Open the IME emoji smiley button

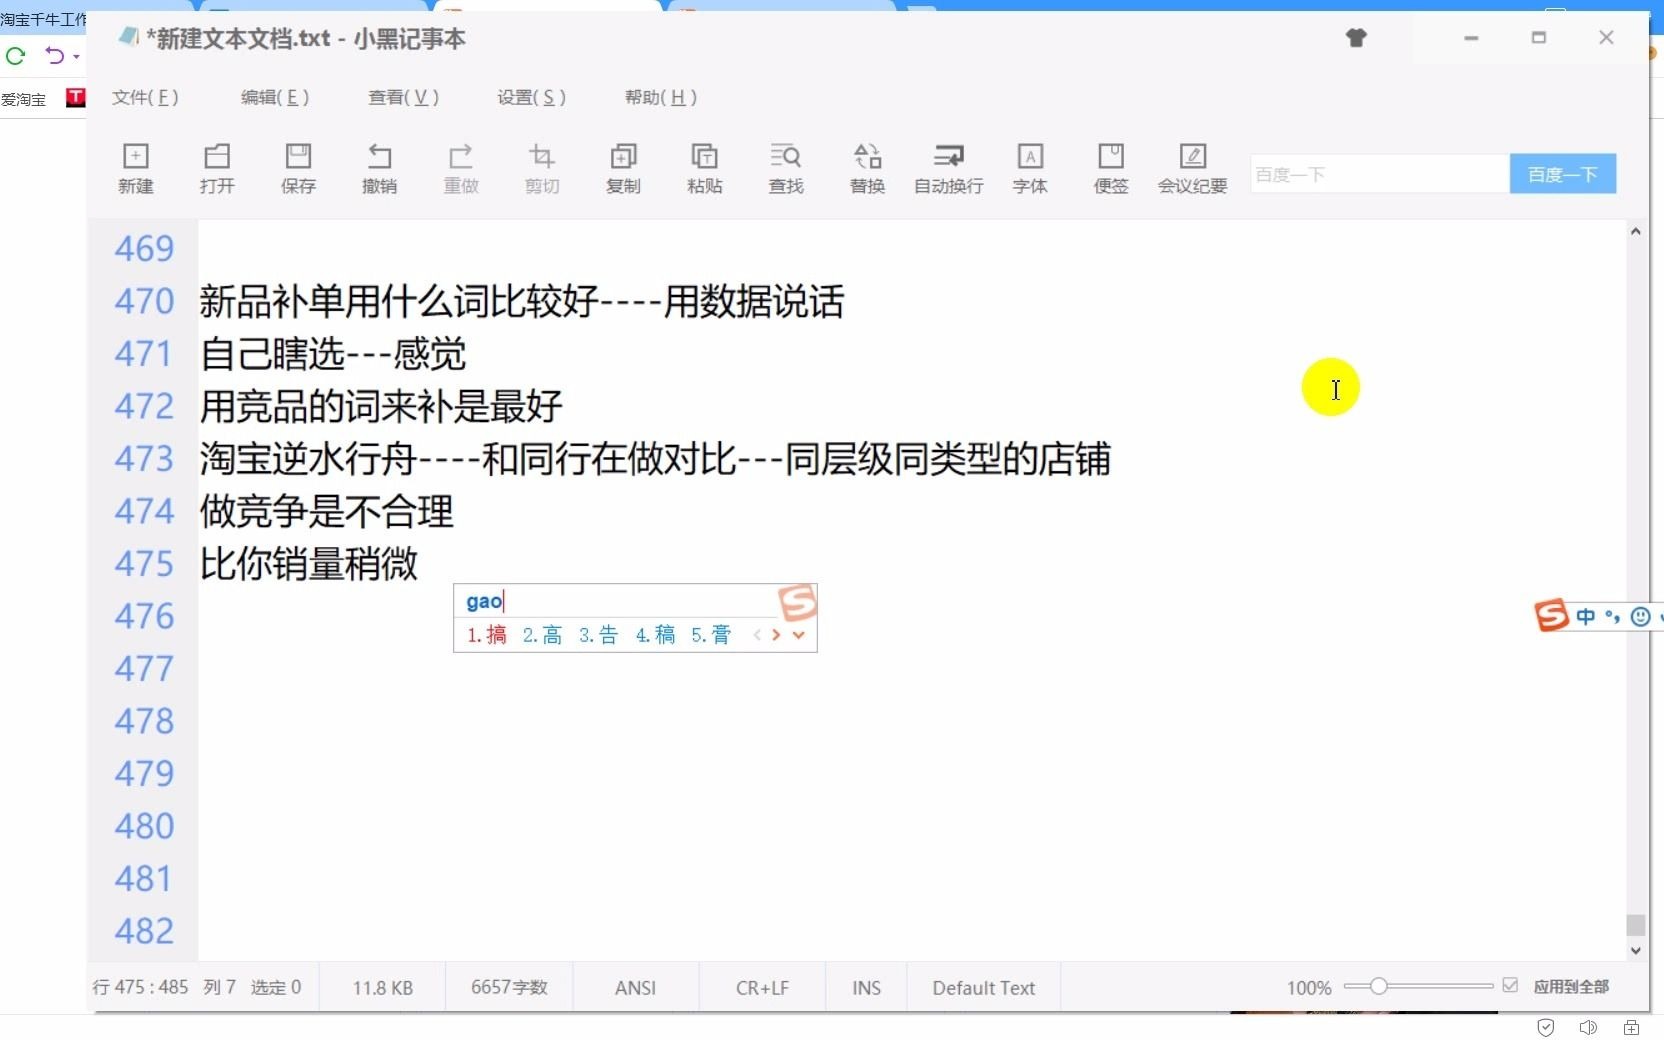tap(1640, 616)
